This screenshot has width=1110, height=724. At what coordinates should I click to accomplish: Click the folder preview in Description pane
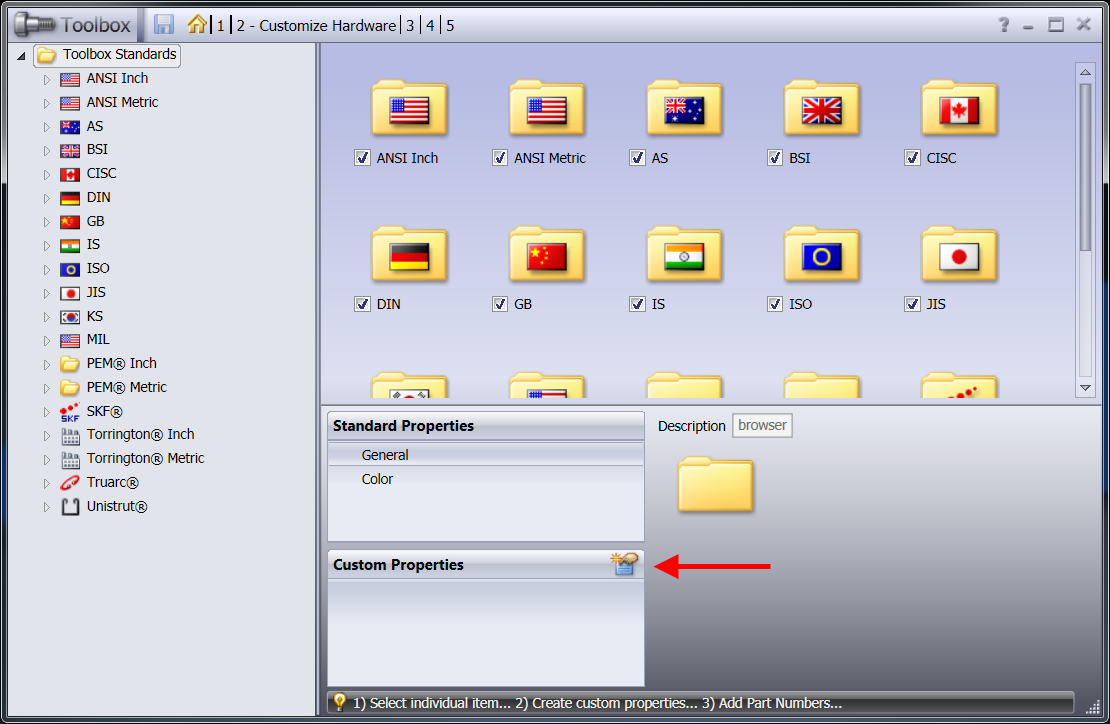715,485
